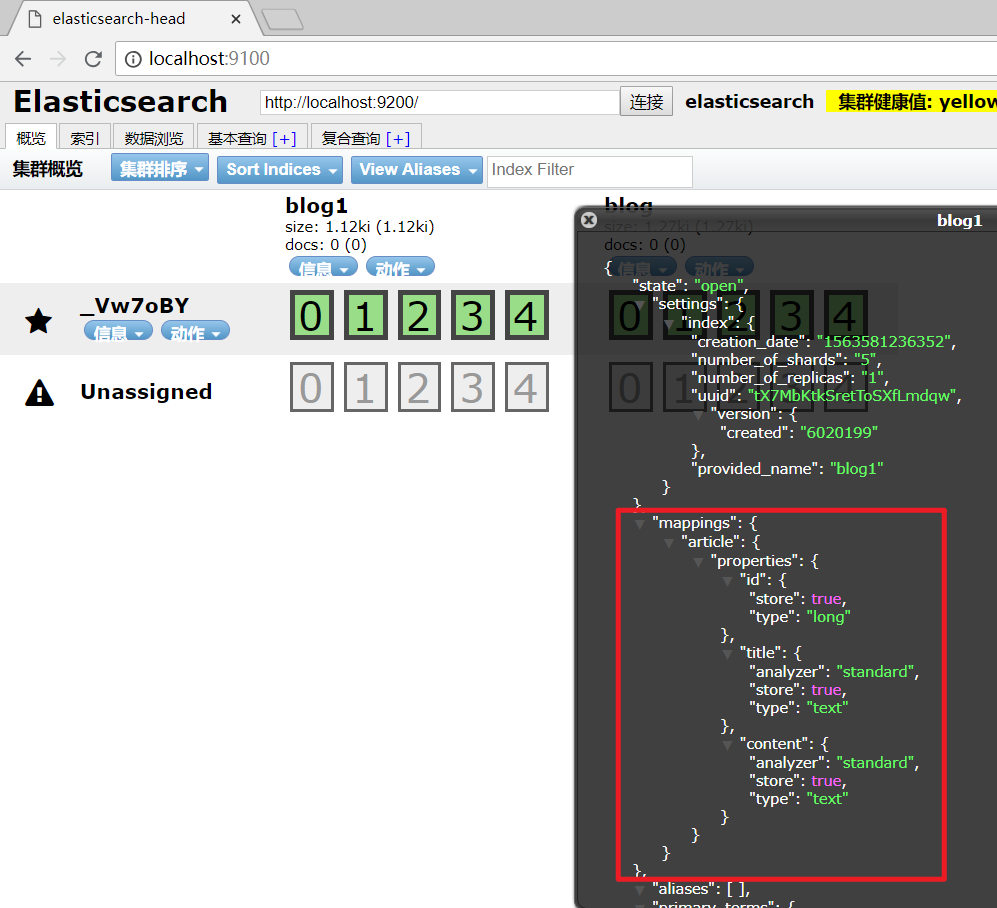Collapse the "content" property node
The width and height of the screenshot is (997, 908).
tap(729, 744)
